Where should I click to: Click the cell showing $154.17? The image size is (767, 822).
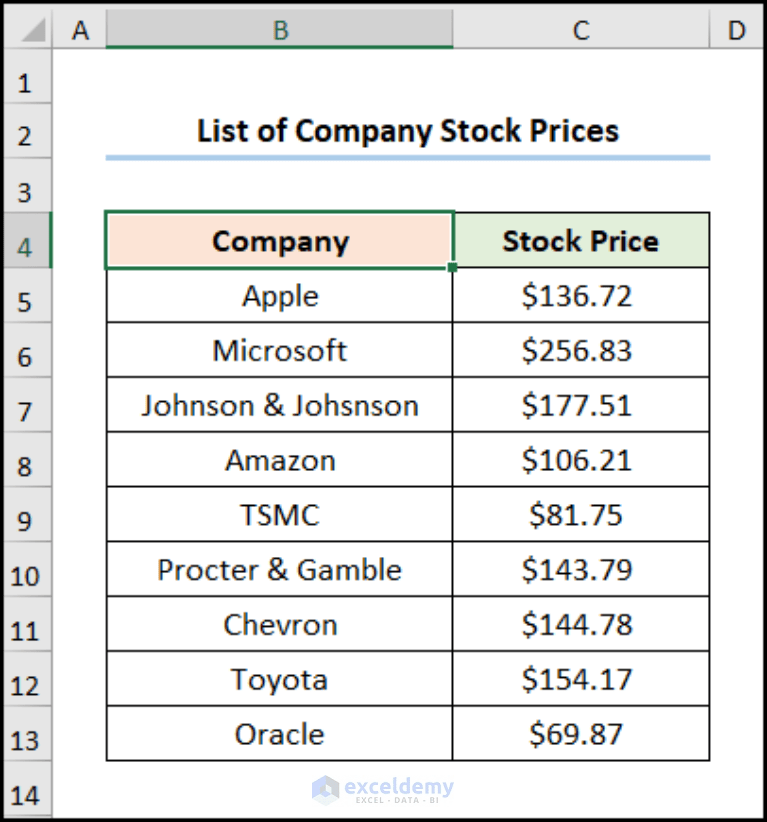(x=580, y=678)
